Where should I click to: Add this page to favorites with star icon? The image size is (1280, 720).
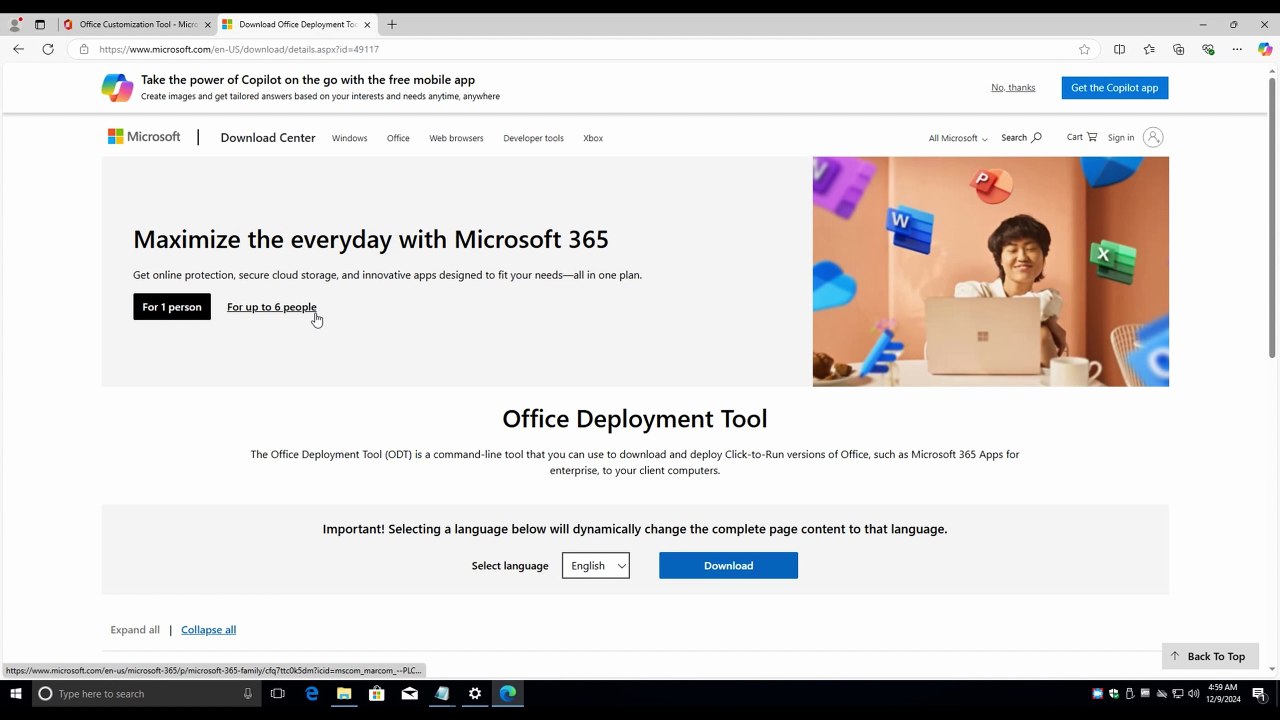(x=1084, y=49)
